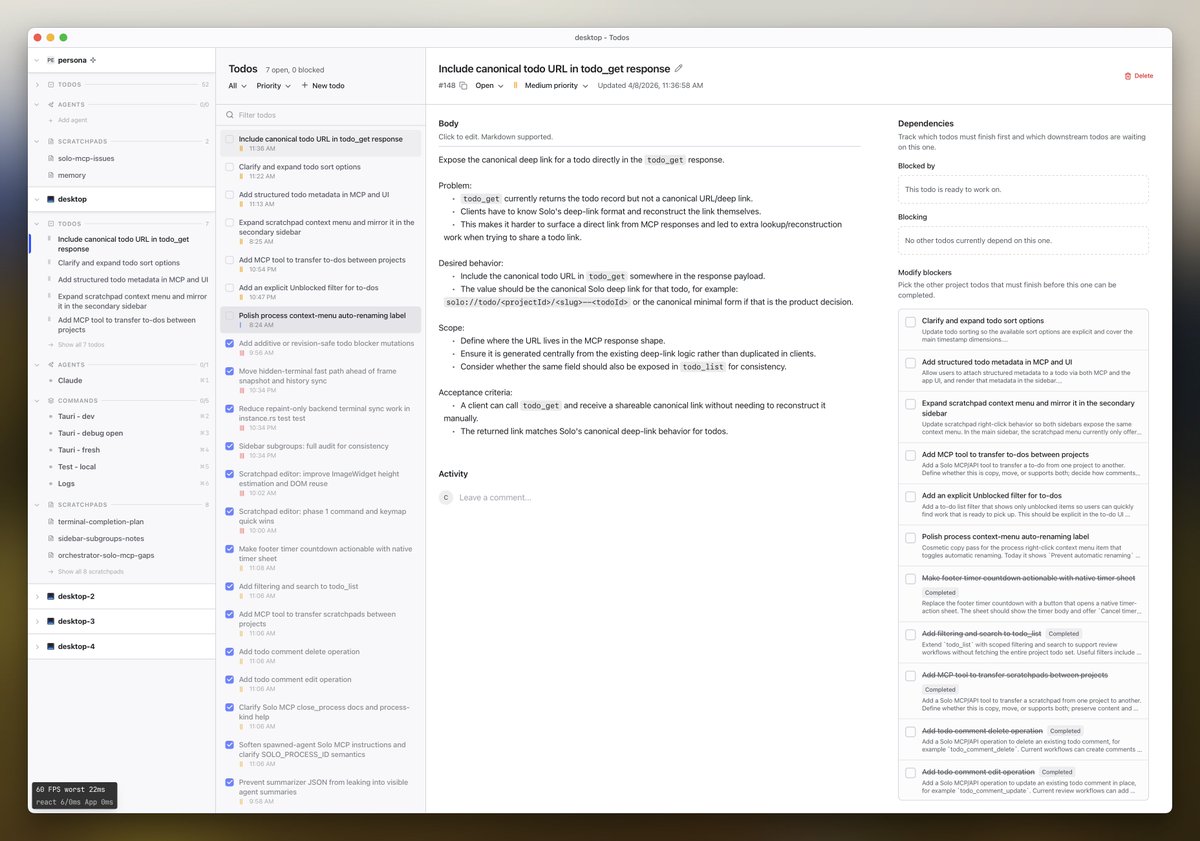1200x841 pixels.
Task: Uncheck 'Add additive or revision-safe todo blocker mutations'
Action: (x=230, y=343)
